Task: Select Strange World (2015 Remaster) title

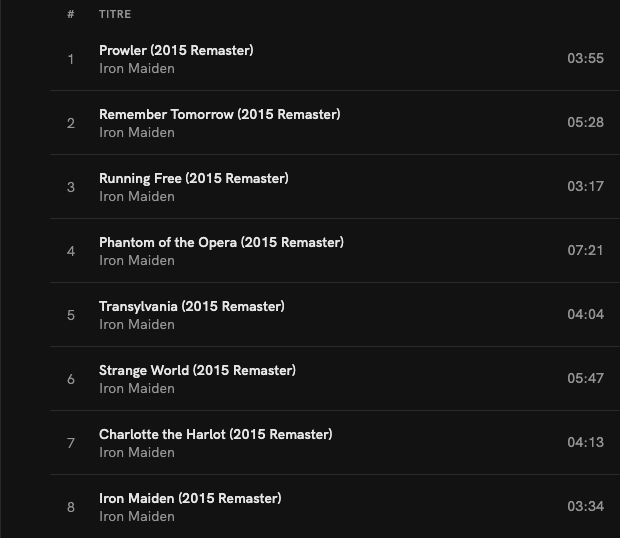Action: pos(197,370)
